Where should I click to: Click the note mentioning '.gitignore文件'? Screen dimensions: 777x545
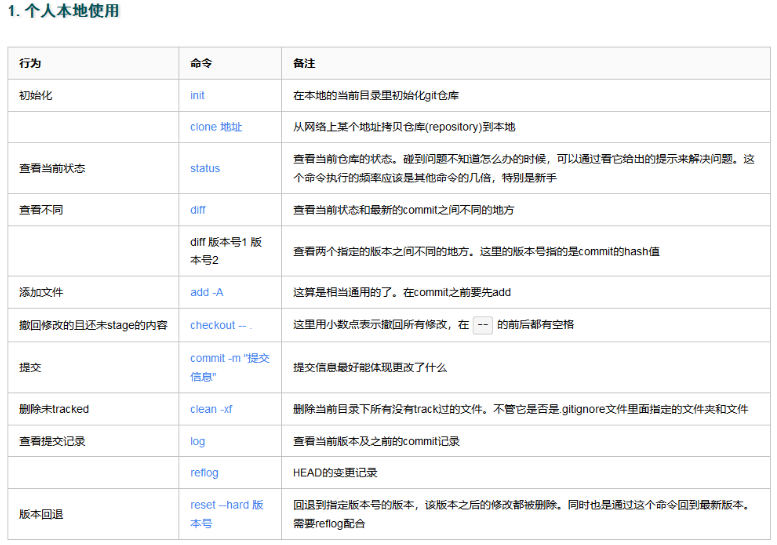point(520,409)
